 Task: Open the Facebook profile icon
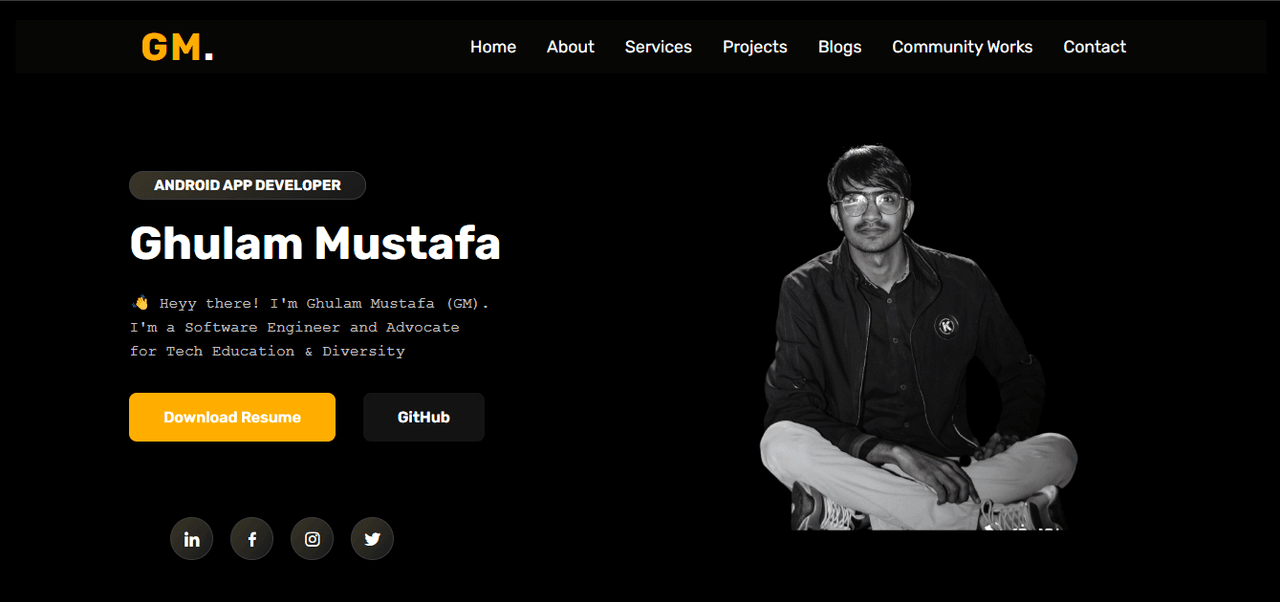252,539
